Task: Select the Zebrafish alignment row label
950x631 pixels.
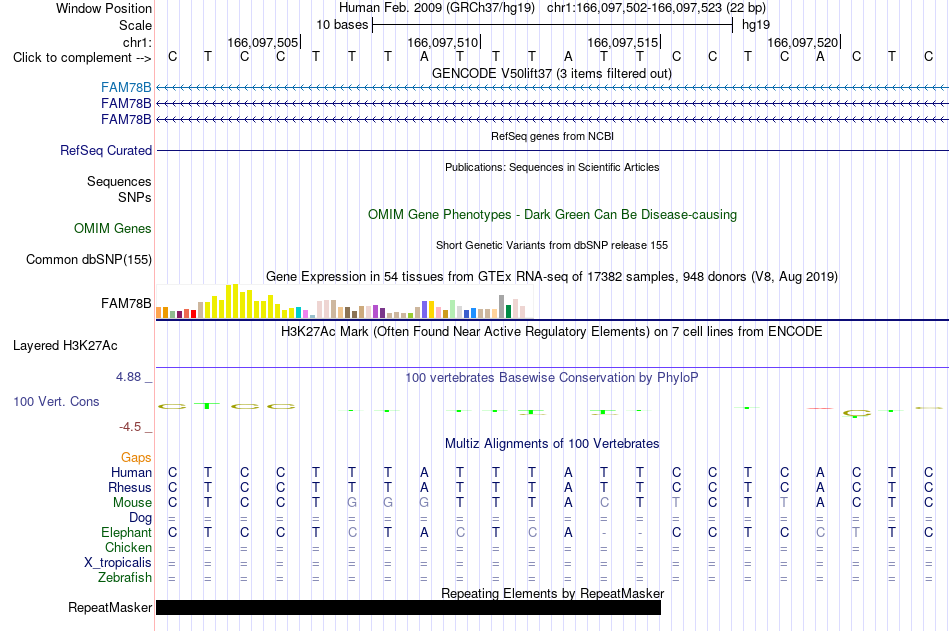Action: pyautogui.click(x=125, y=578)
